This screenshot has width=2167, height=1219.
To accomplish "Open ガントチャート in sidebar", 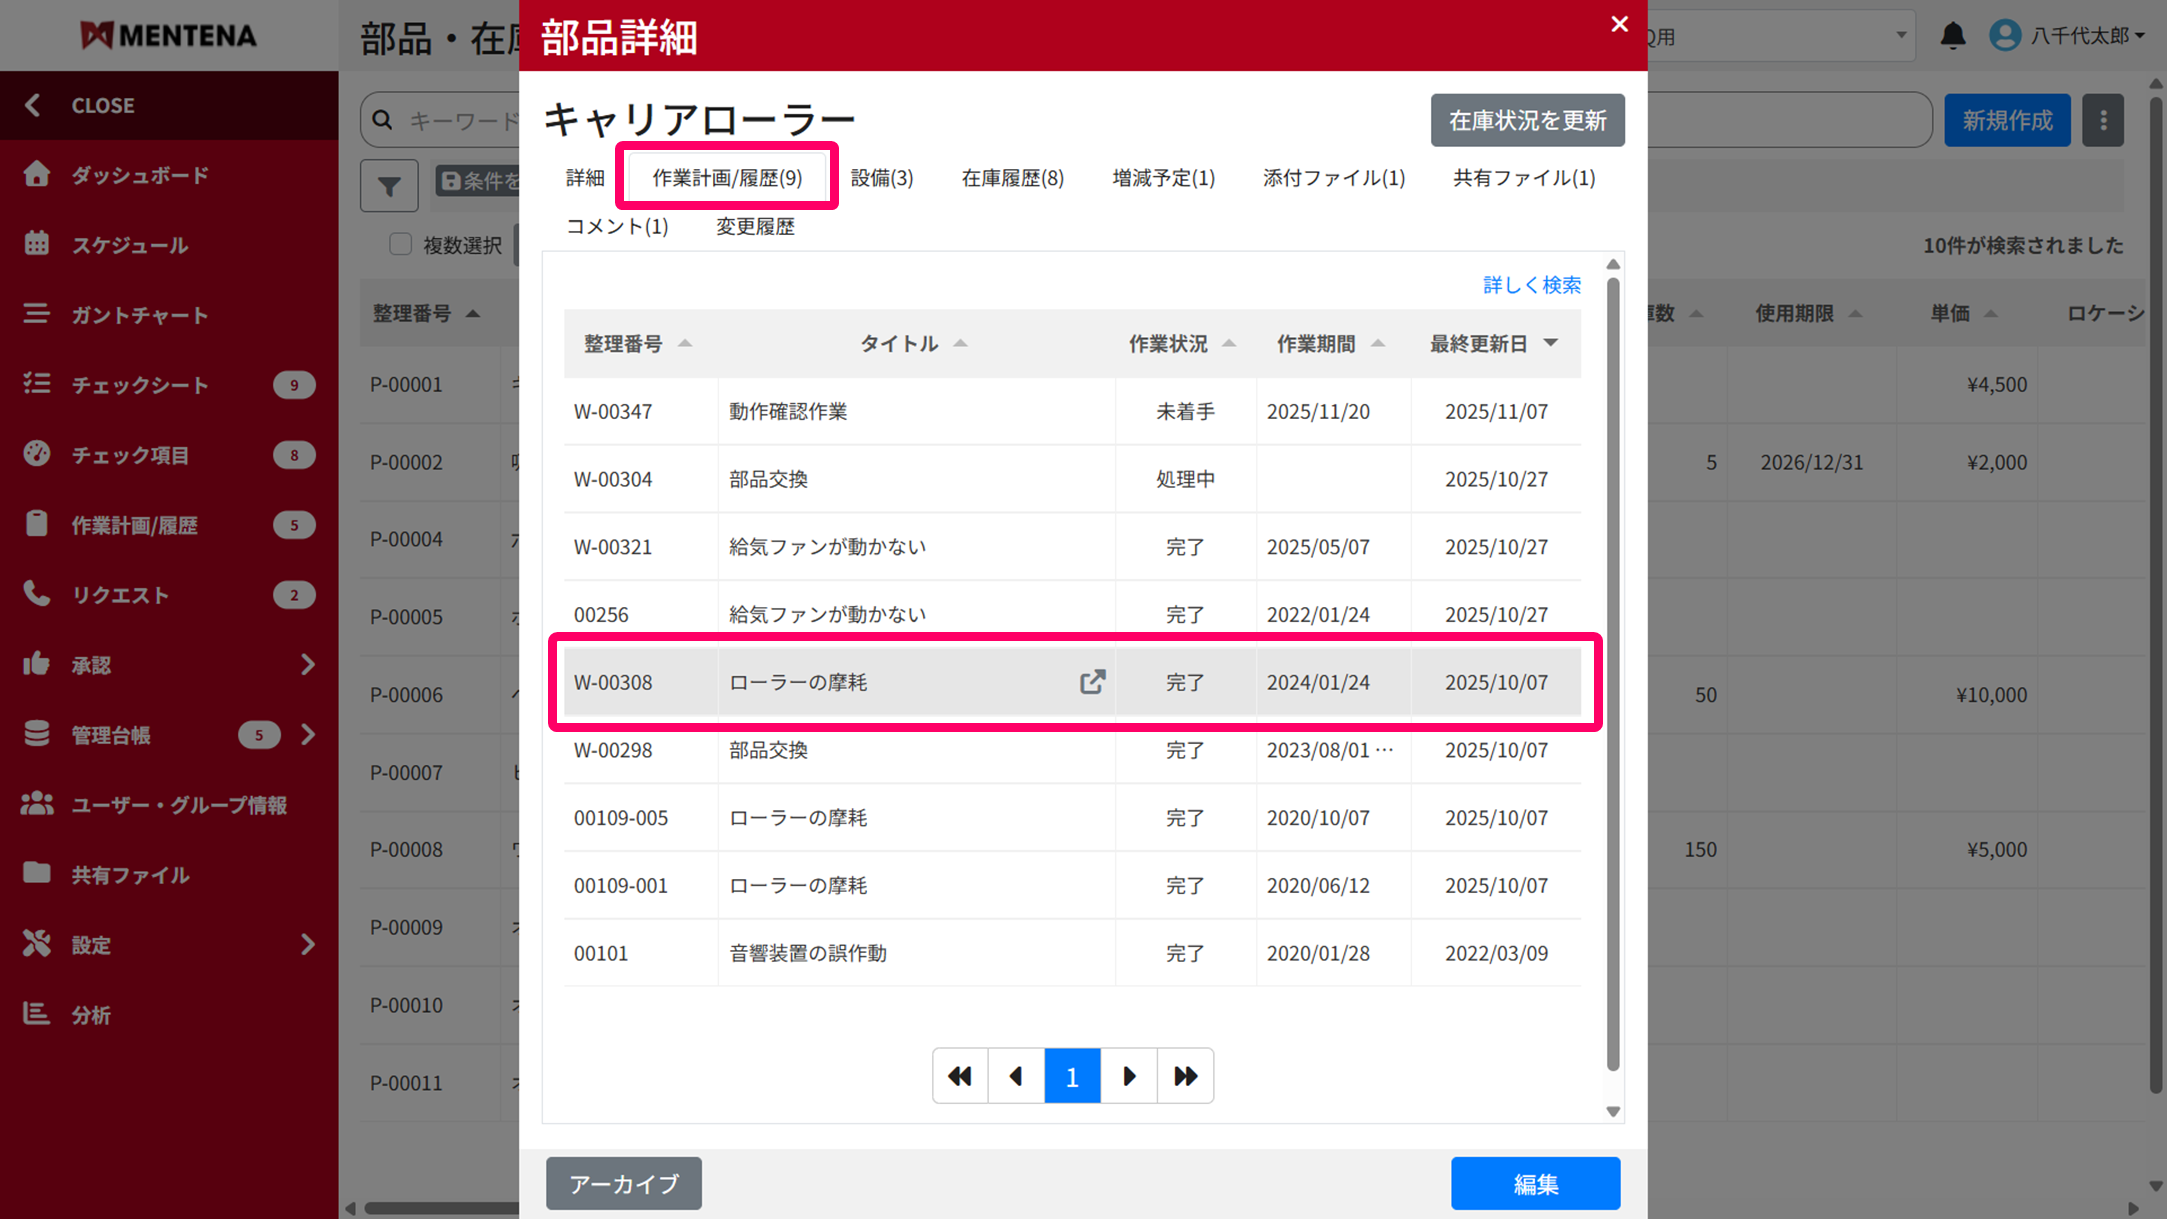I will pyautogui.click(x=140, y=315).
